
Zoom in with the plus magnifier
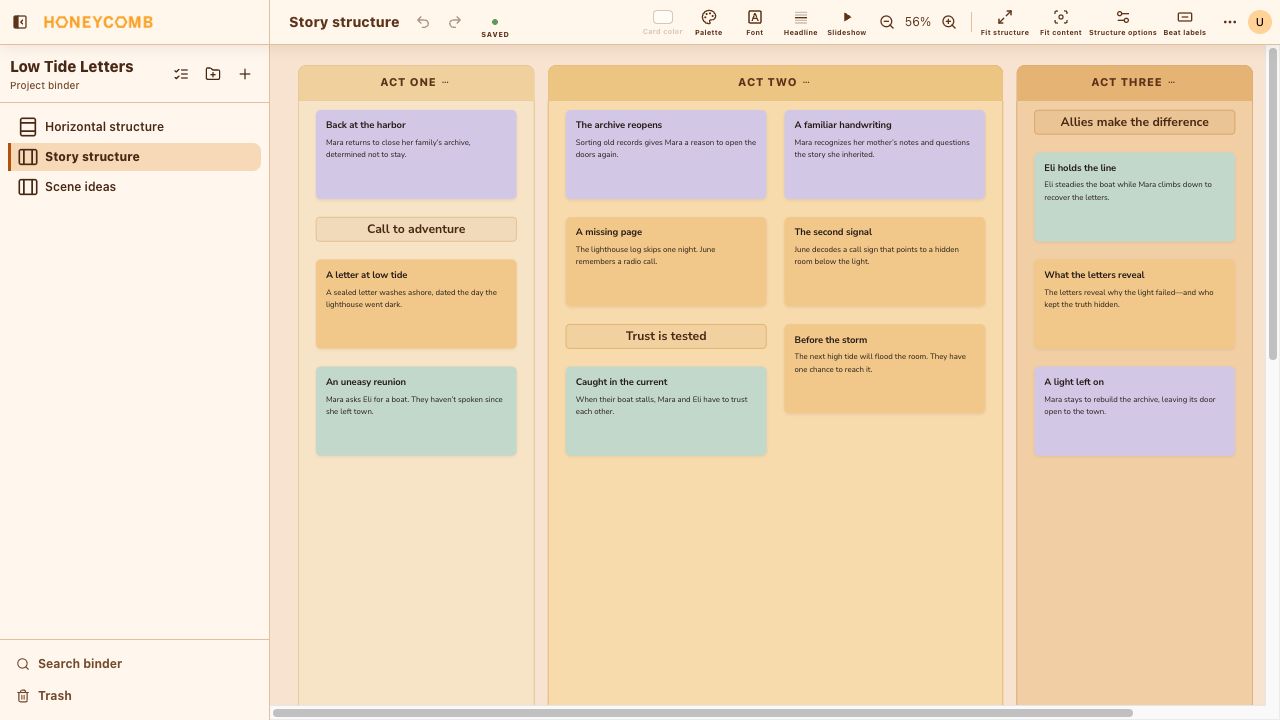click(x=949, y=22)
